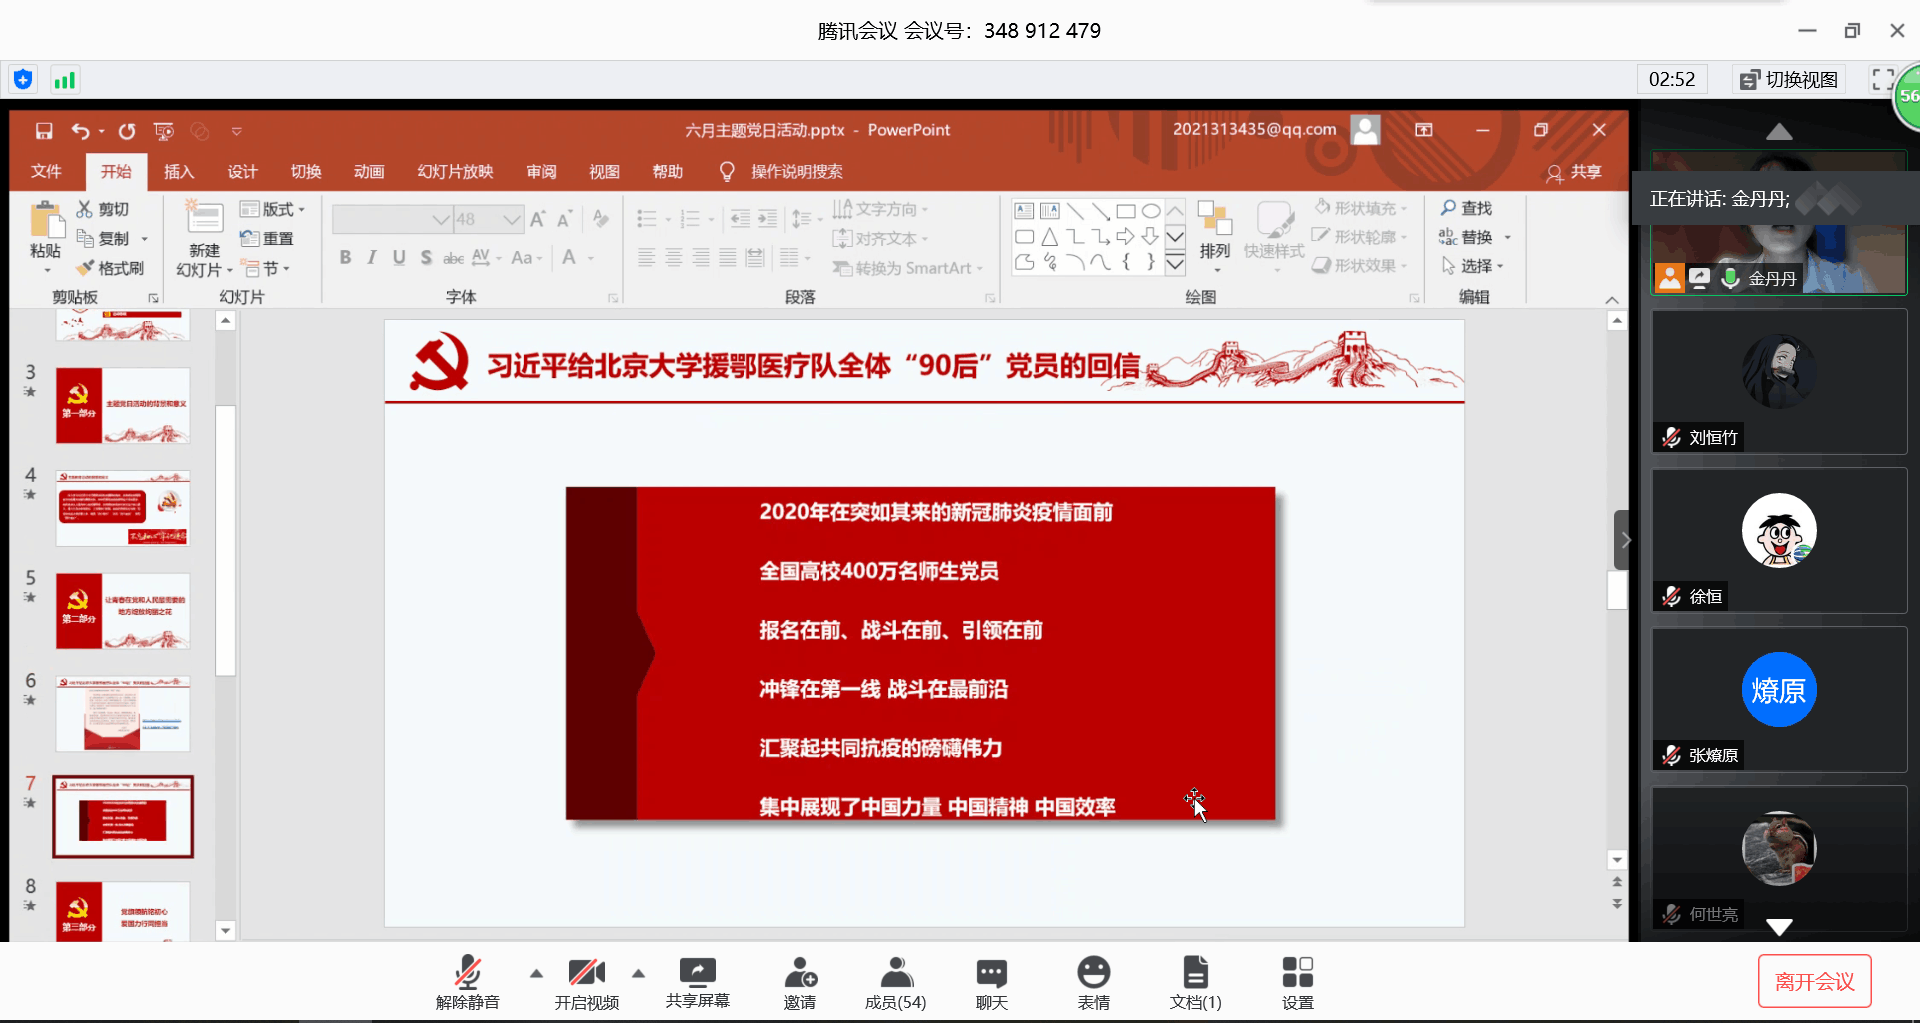Click Share (共享) in PowerPoint

1574,172
